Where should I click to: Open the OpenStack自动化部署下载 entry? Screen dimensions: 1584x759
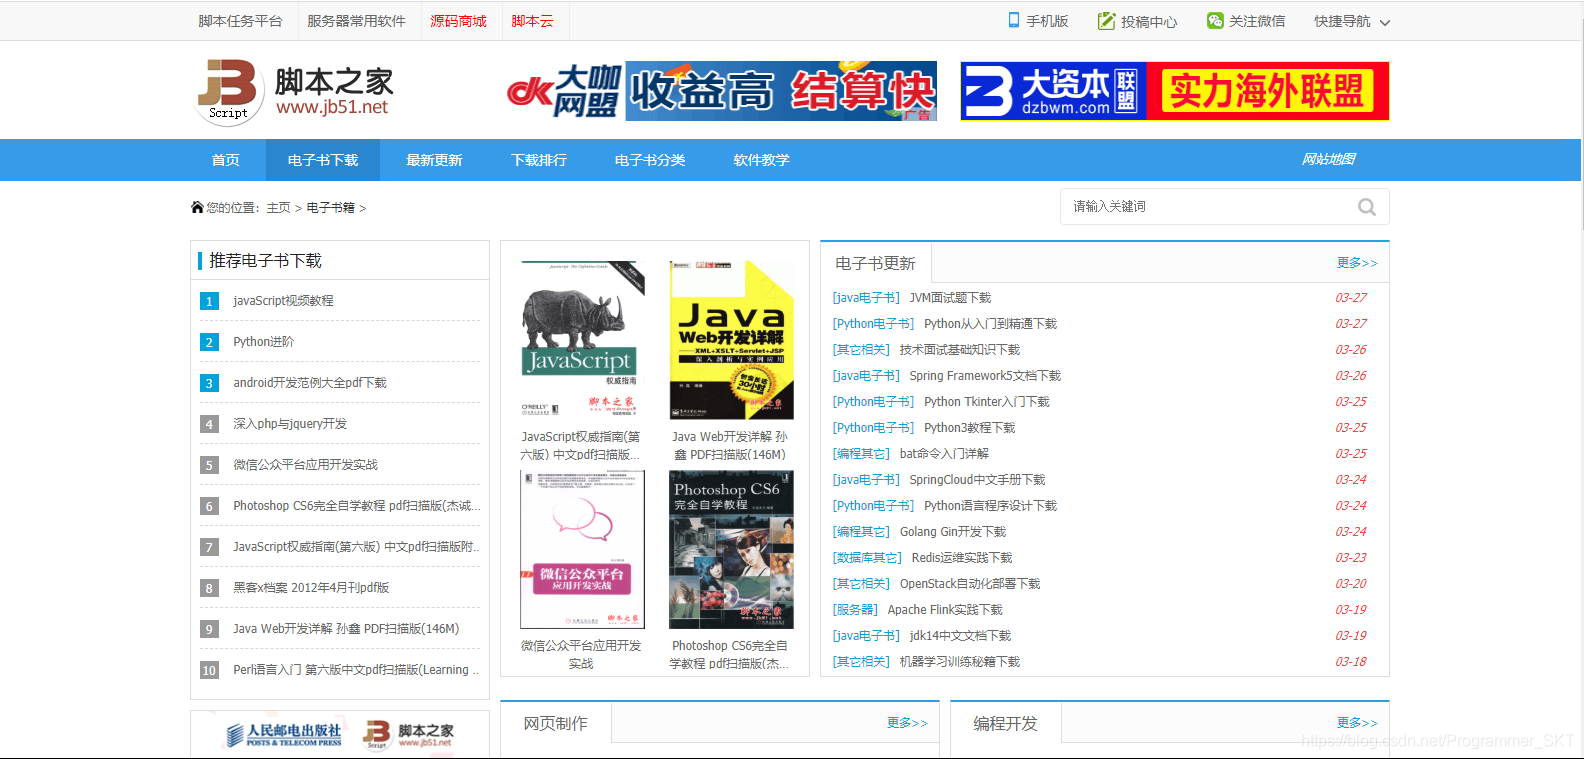pyautogui.click(x=970, y=584)
